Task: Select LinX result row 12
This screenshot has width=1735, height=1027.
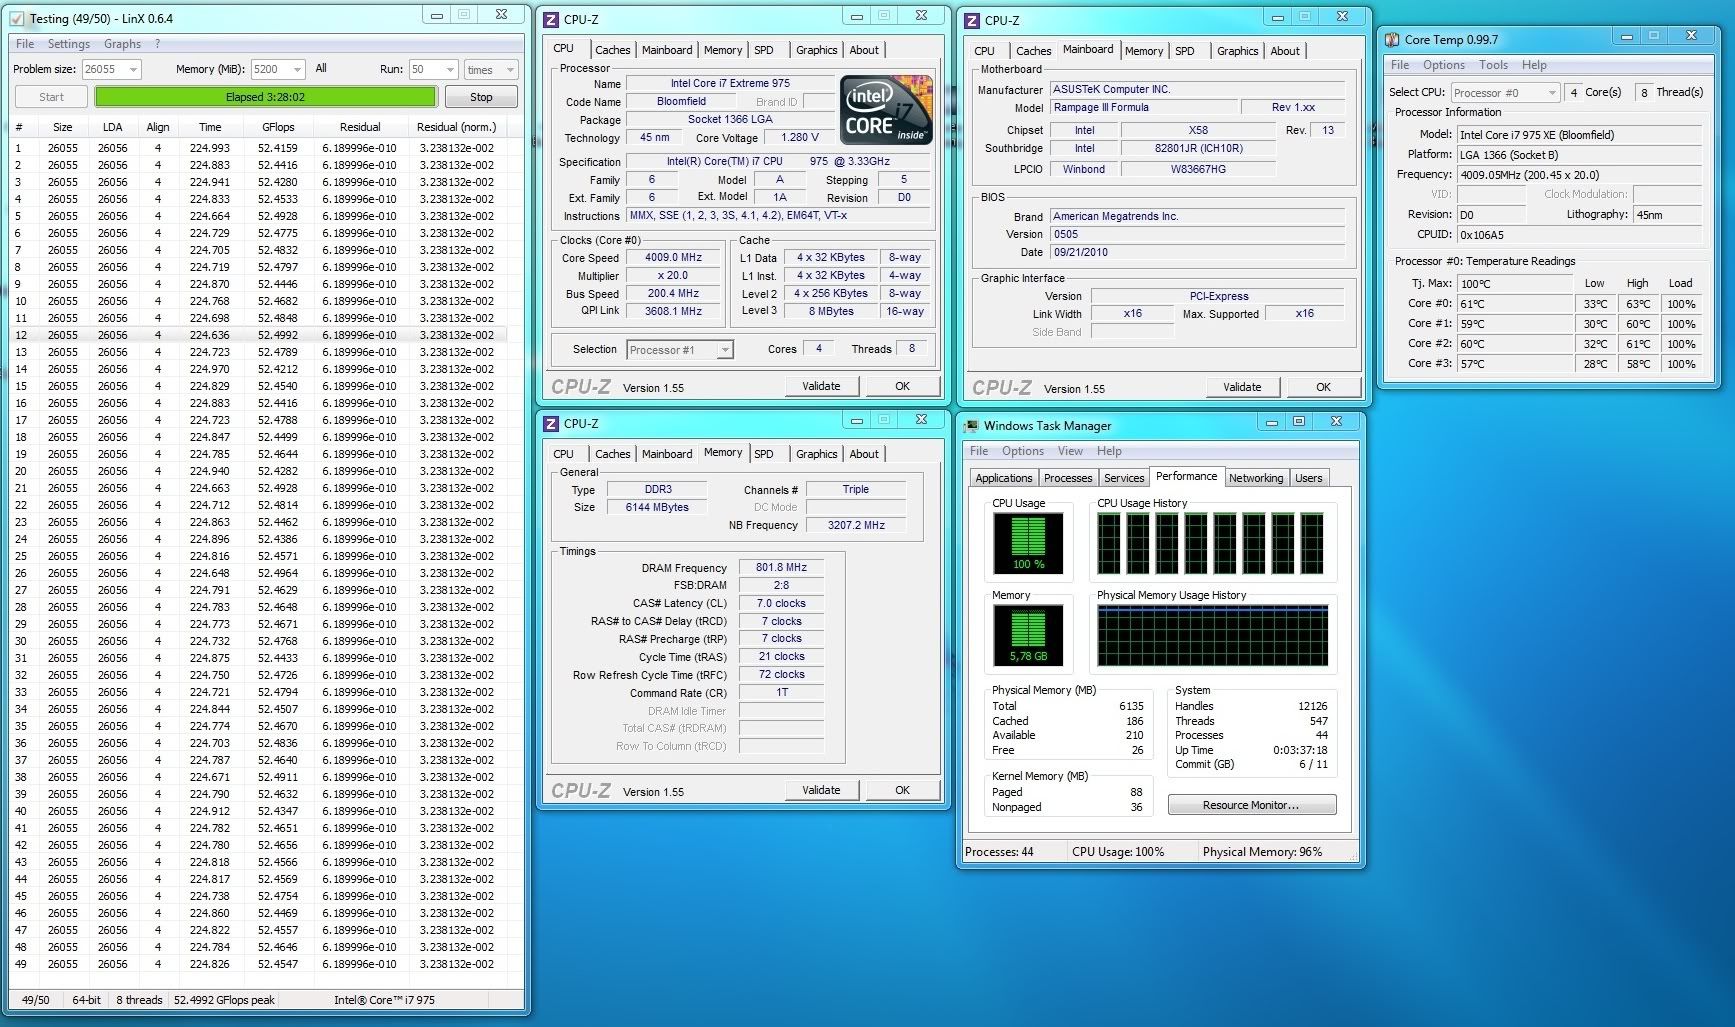Action: (258, 335)
